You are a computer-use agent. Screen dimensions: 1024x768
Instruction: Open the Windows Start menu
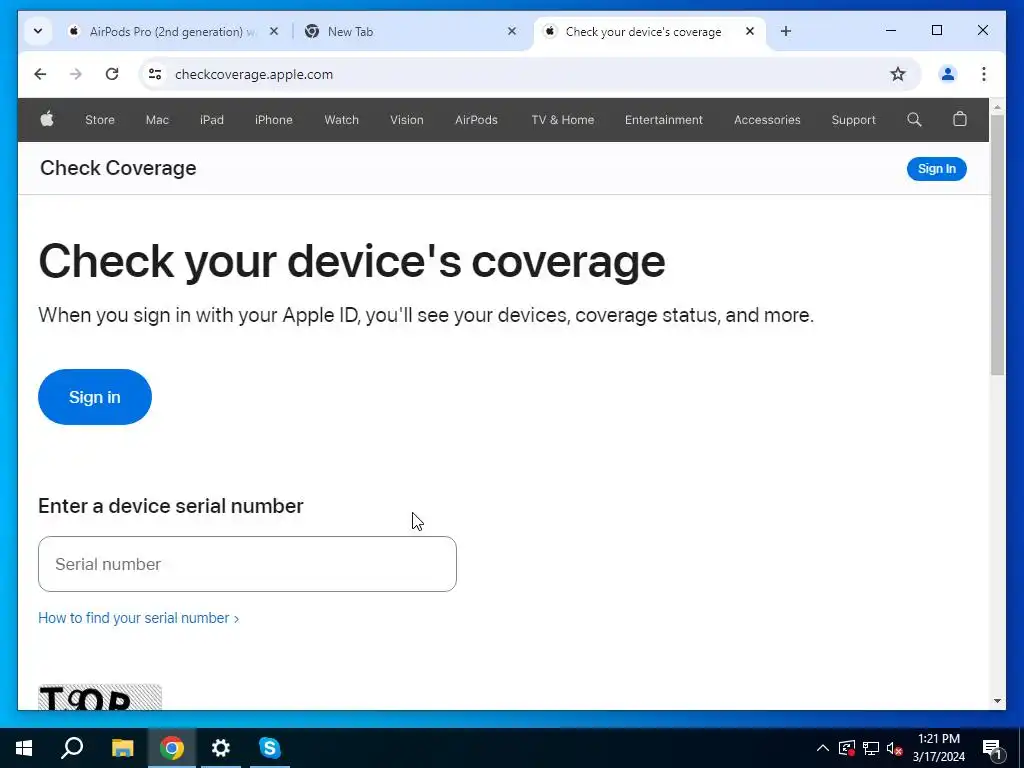click(x=24, y=748)
